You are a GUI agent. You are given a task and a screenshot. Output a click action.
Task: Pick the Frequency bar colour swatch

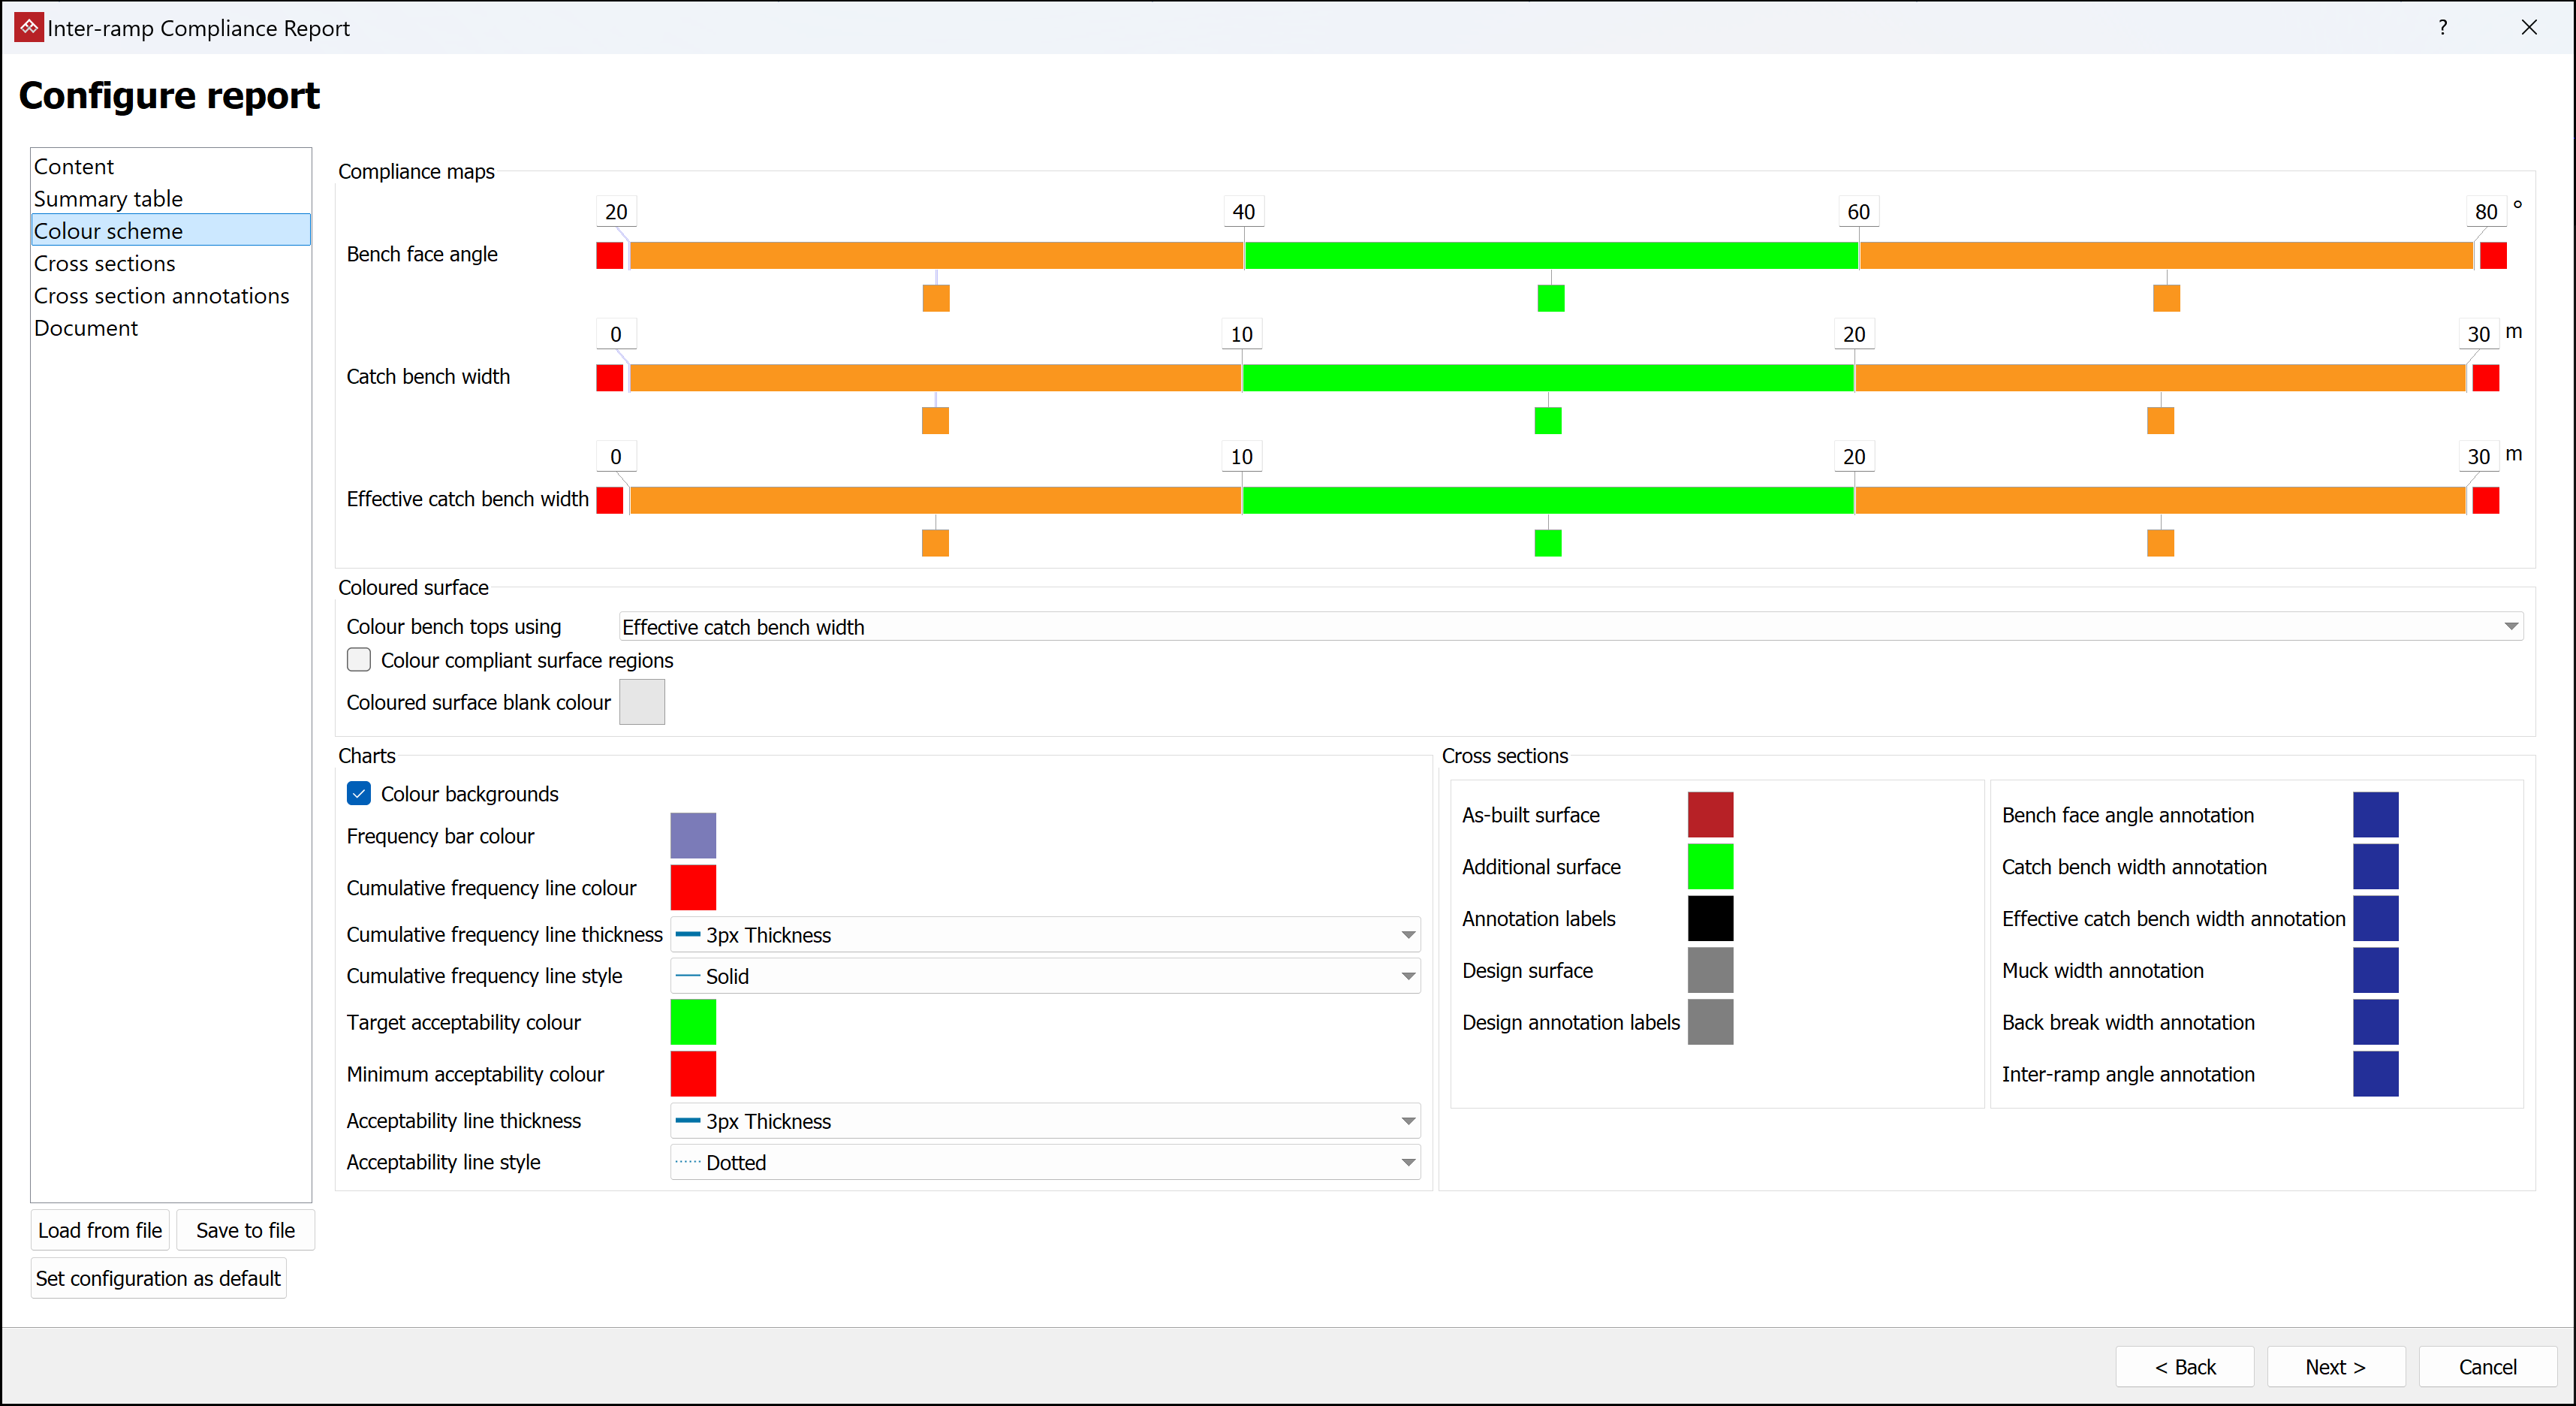click(693, 836)
